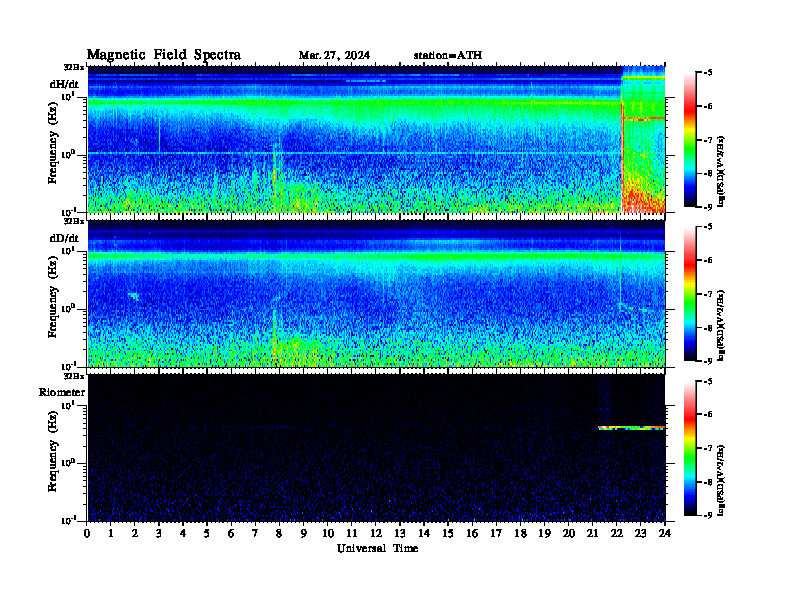Click the color bar unit label beside dD/dt

click(x=723, y=325)
